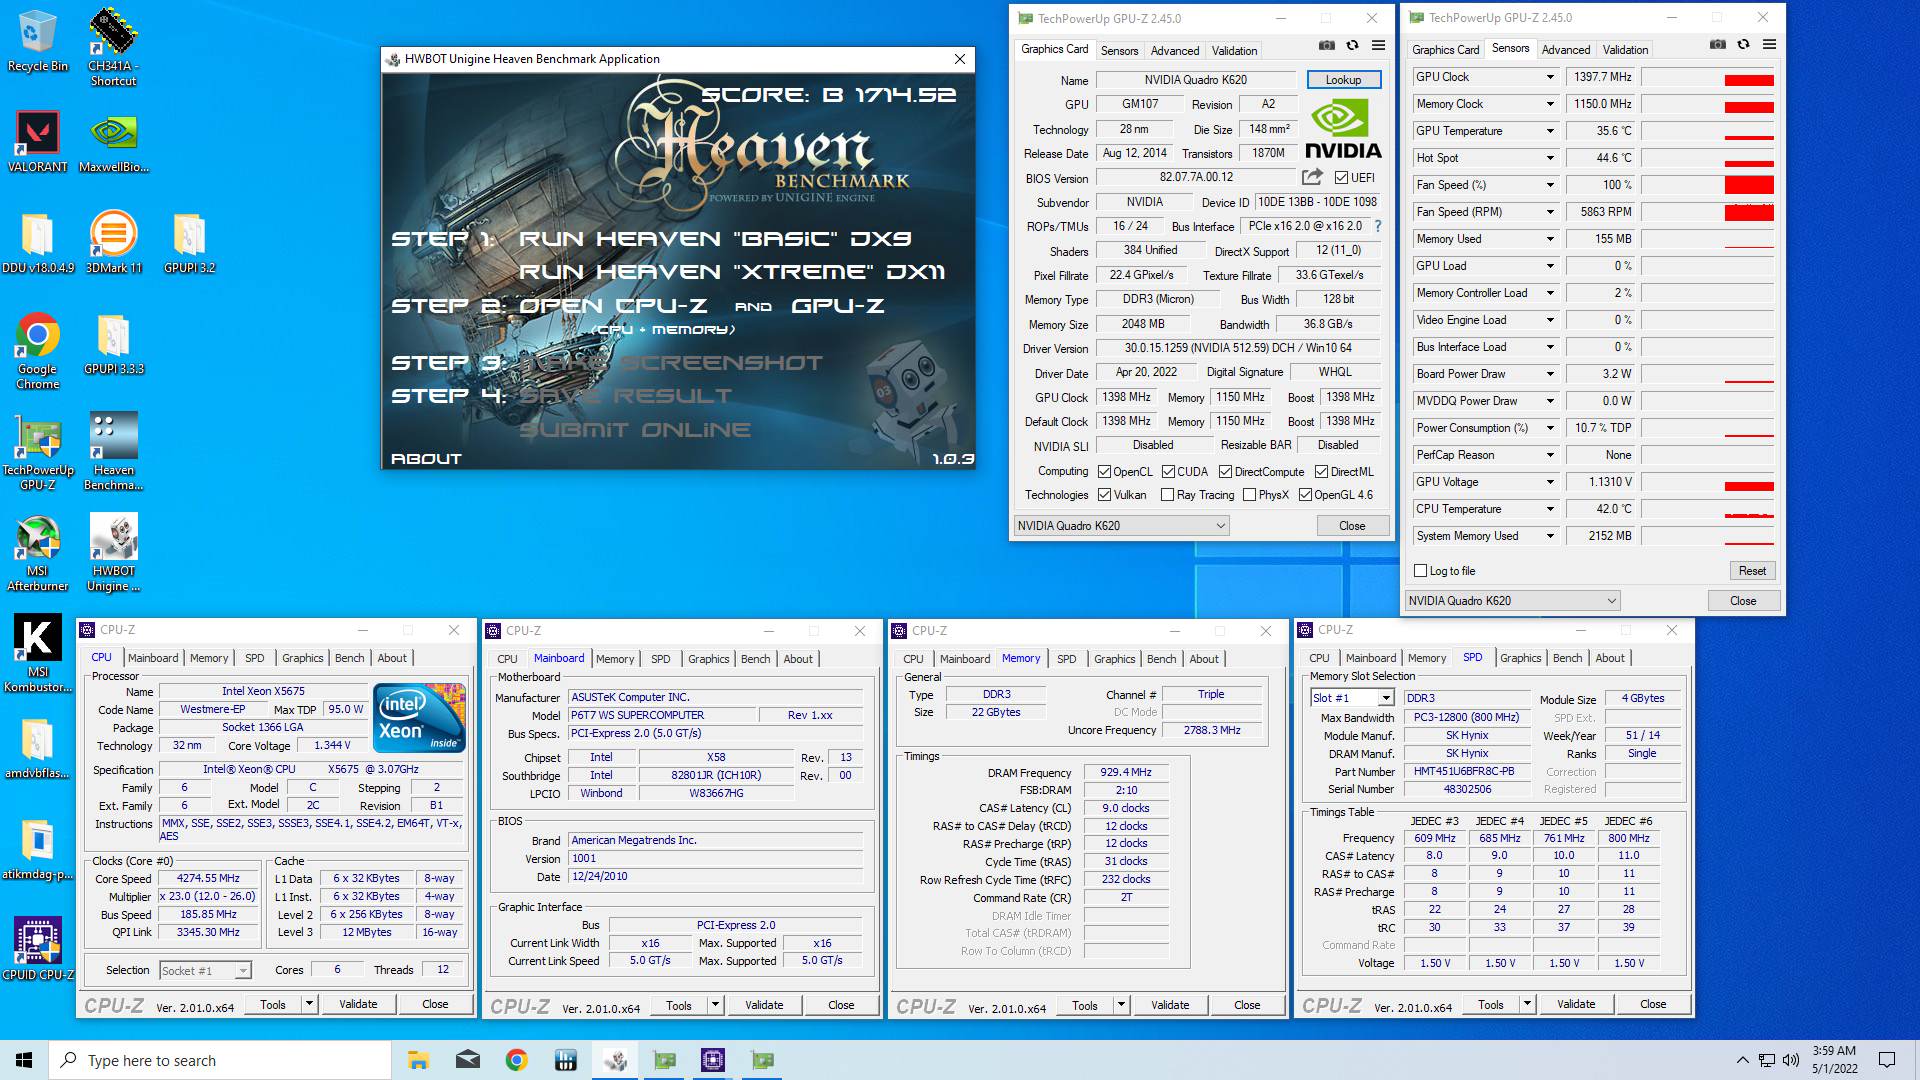Toggle PhysX checkbox in GPU-Z

tap(1249, 495)
